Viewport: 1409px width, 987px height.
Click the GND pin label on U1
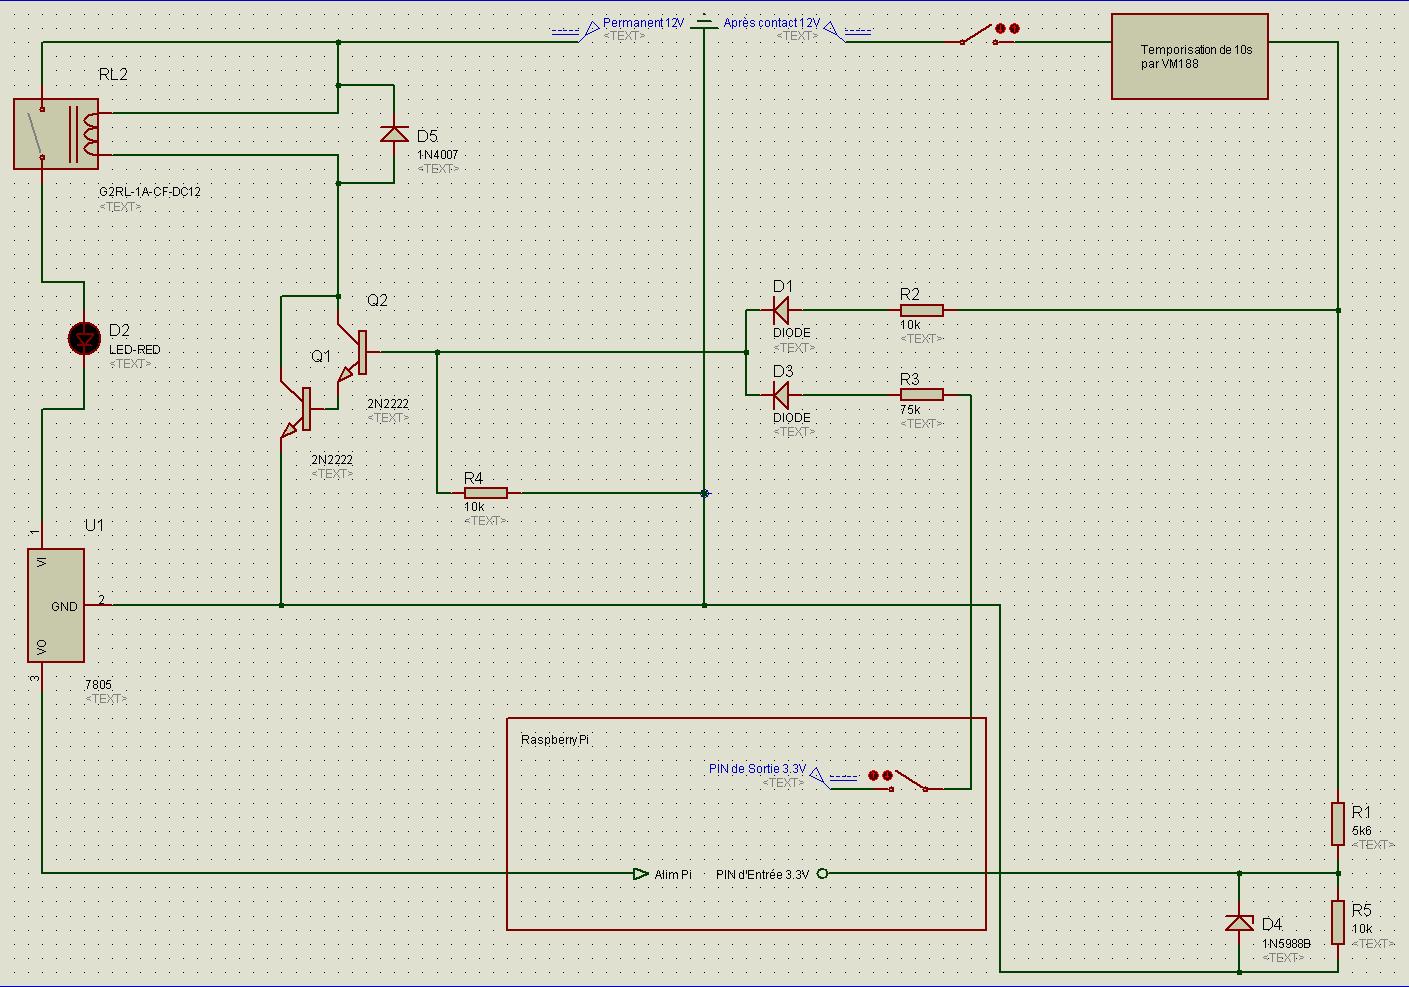(64, 606)
